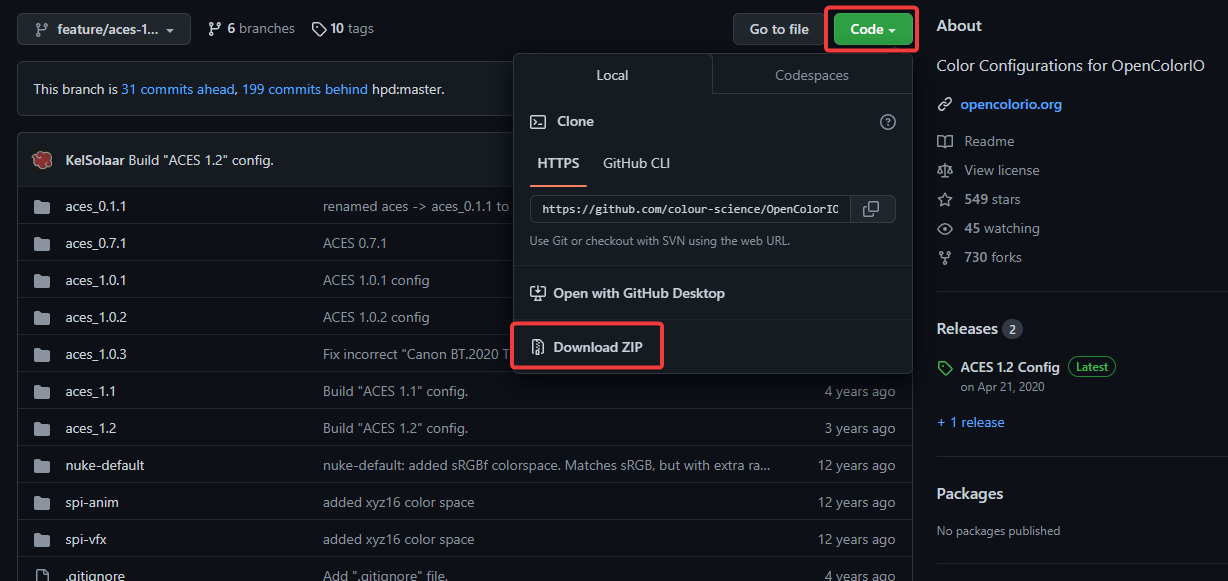1228x581 pixels.
Task: Open with GitHub Desktop
Action: coord(638,293)
